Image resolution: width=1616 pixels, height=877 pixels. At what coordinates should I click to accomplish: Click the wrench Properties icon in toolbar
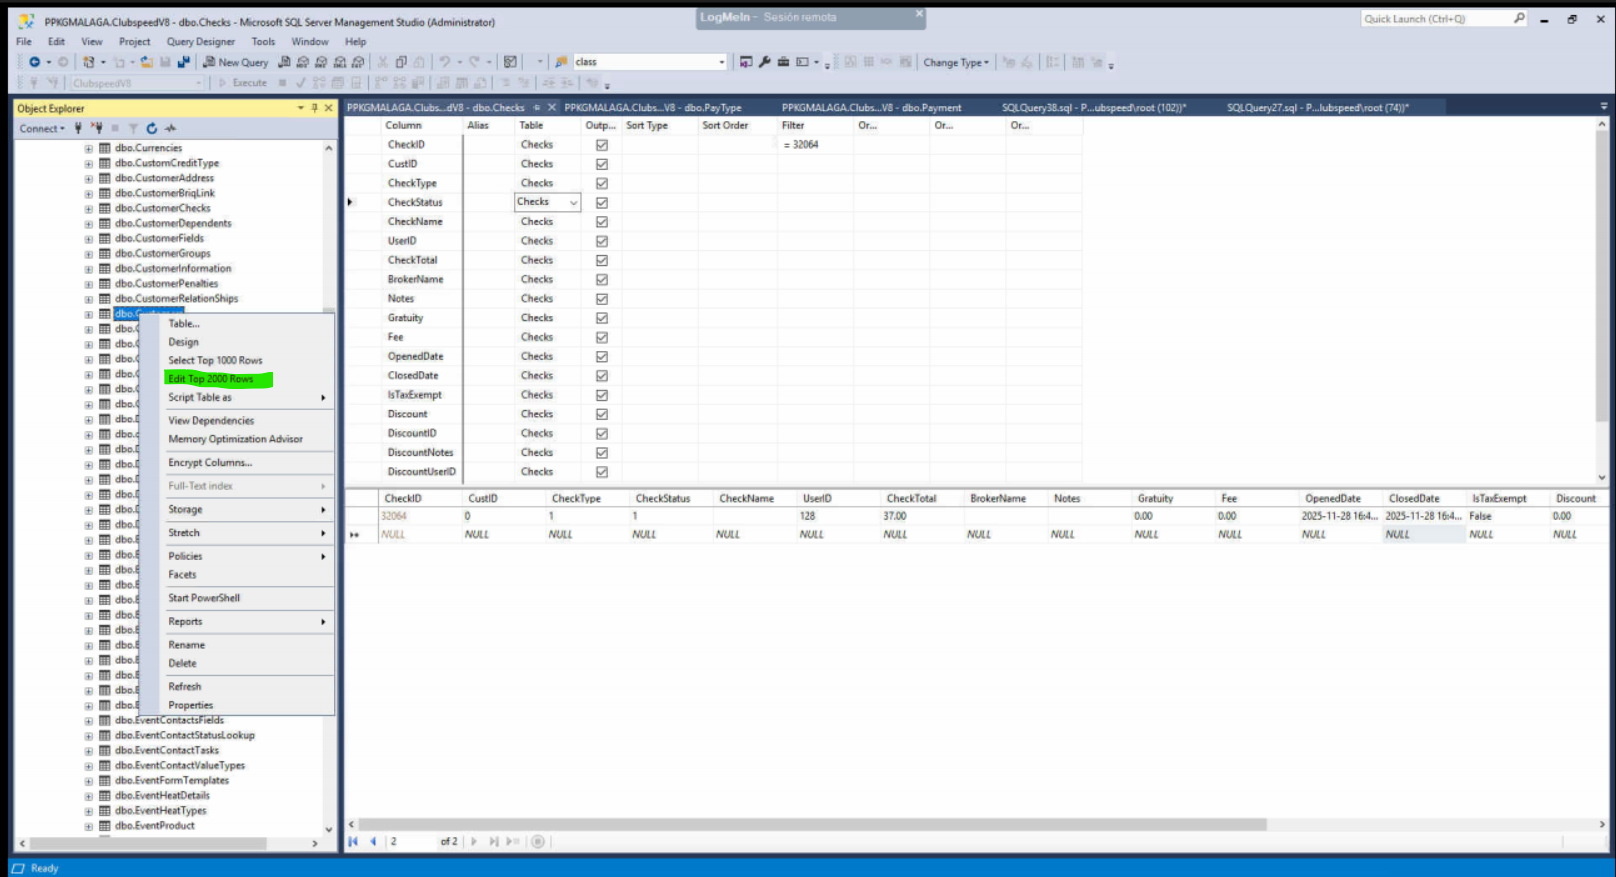pos(765,62)
